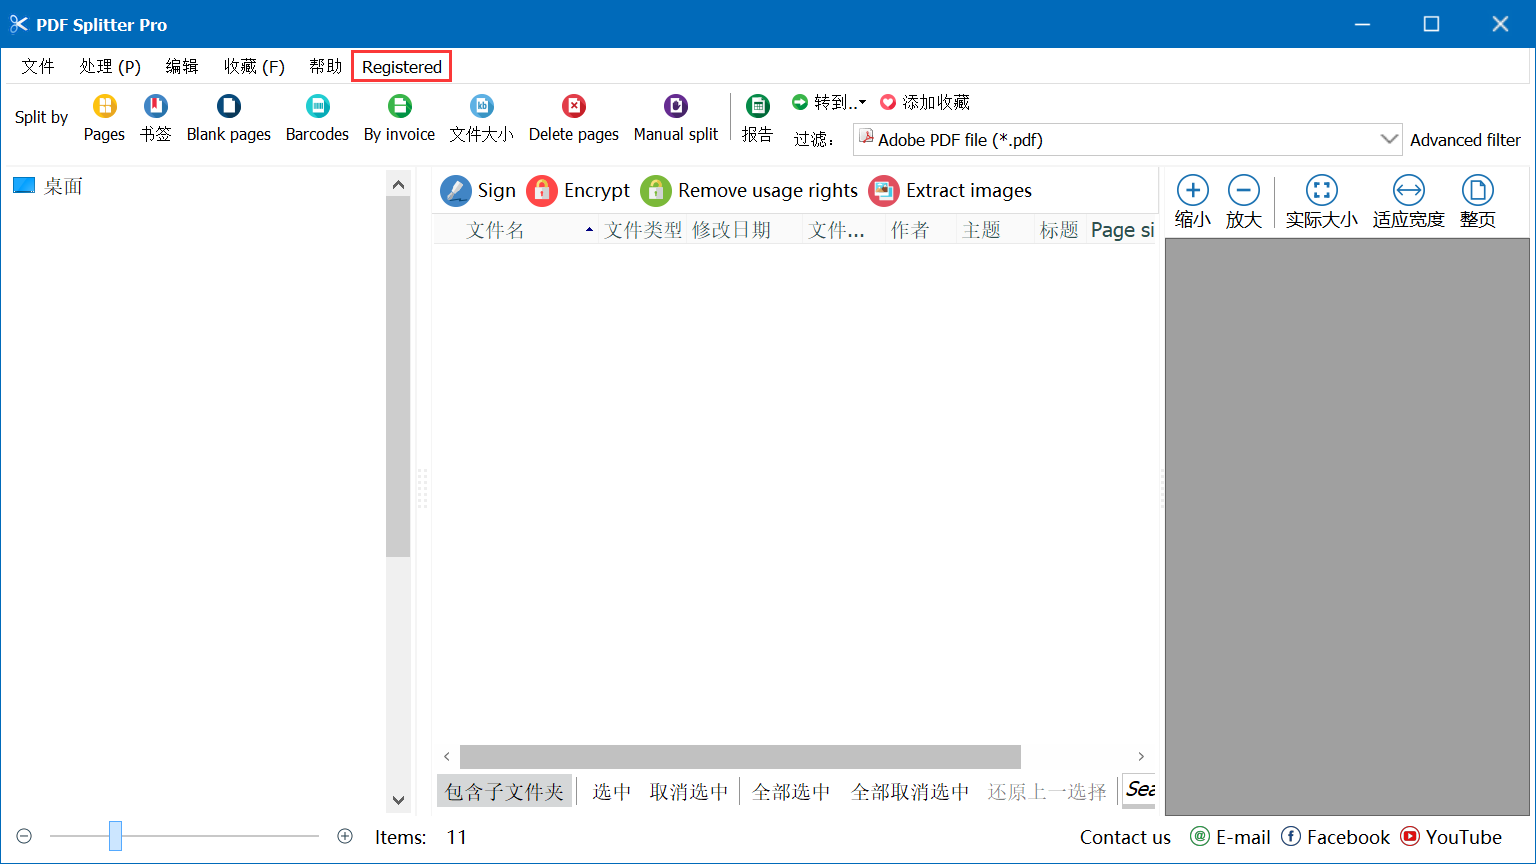This screenshot has width=1536, height=864.
Task: Click the 标题 column header
Action: pyautogui.click(x=1059, y=230)
